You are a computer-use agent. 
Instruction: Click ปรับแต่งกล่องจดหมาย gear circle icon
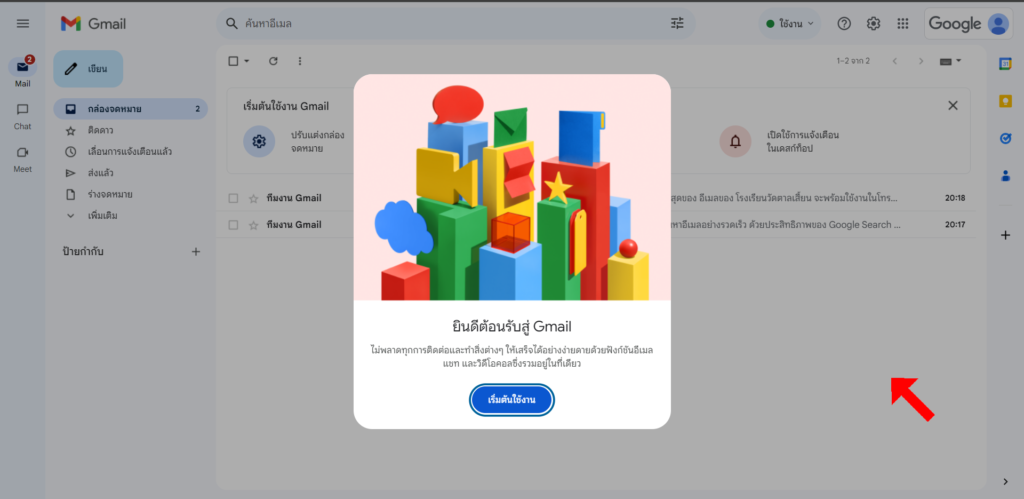[259, 141]
